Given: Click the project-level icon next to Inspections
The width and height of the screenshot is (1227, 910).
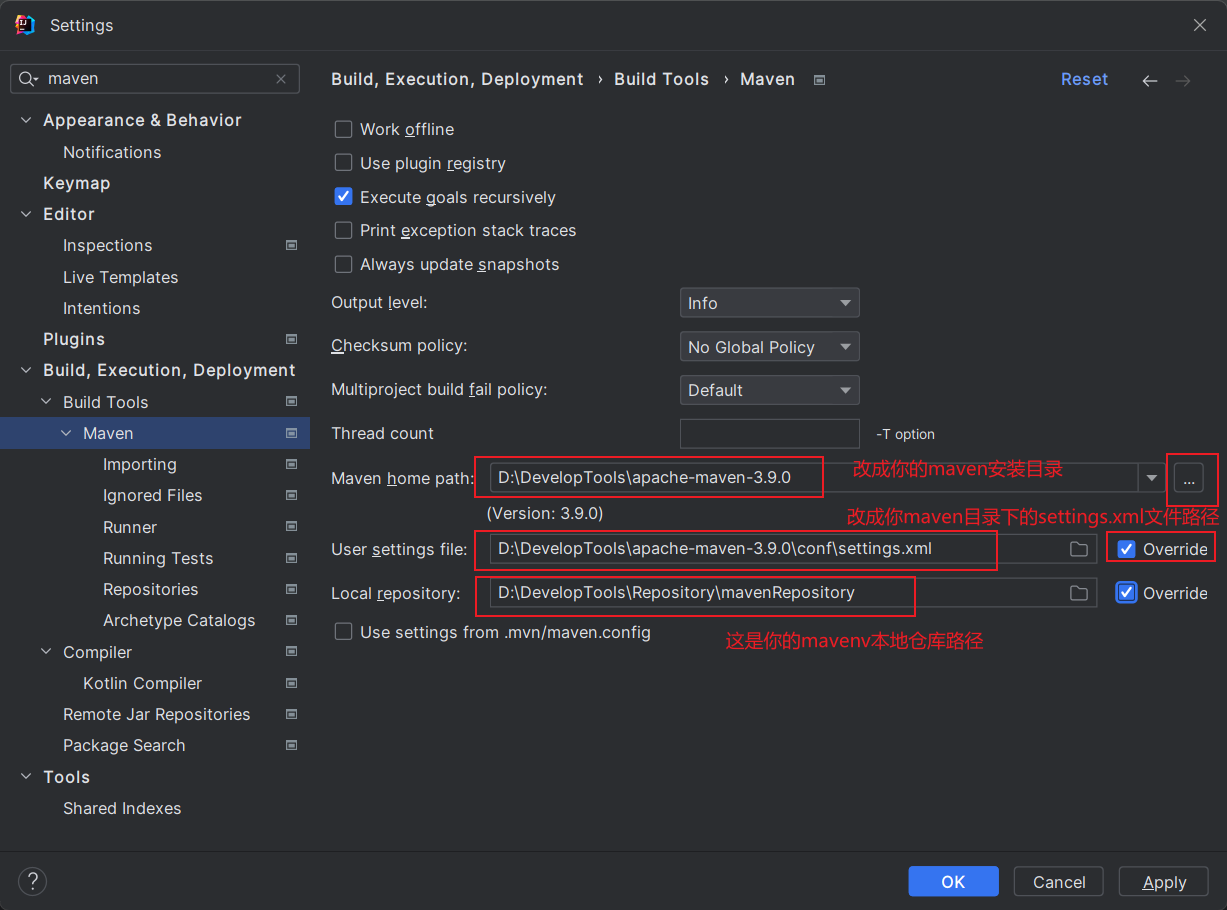Looking at the screenshot, I should (291, 245).
